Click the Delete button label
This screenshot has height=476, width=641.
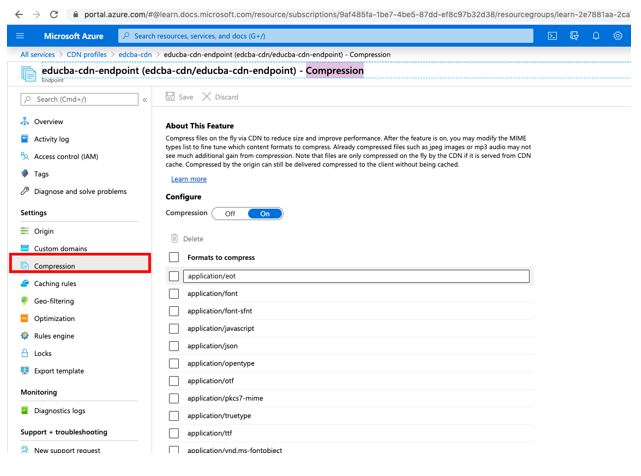[193, 239]
